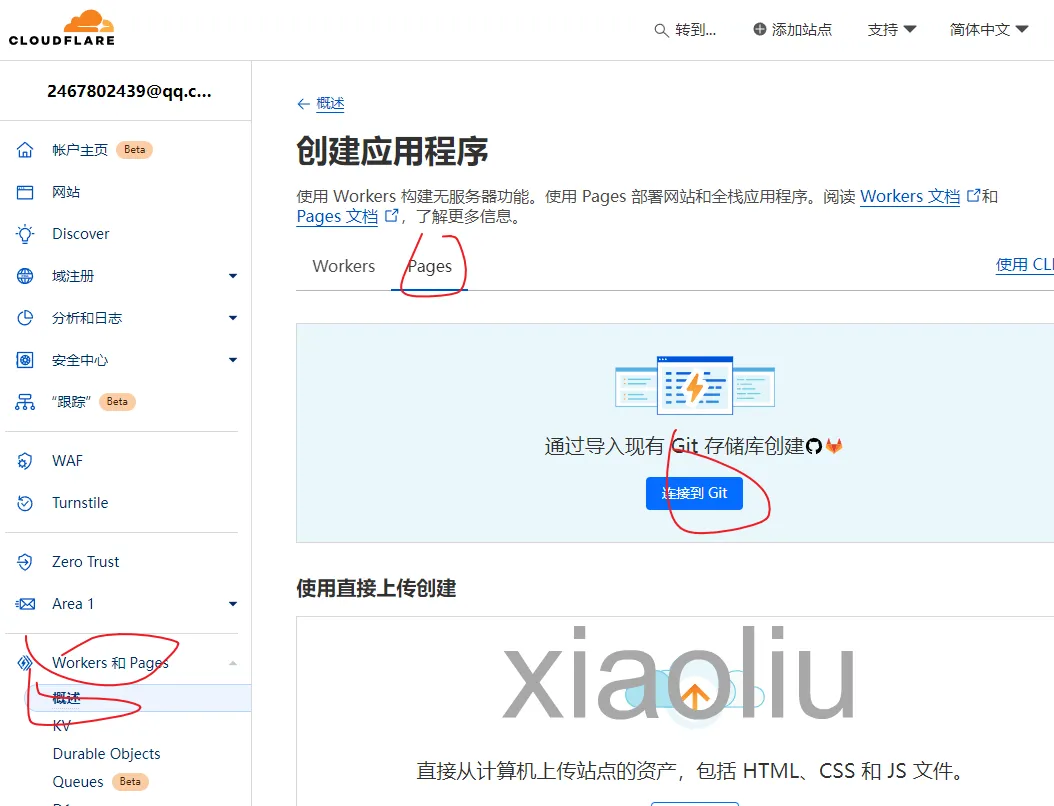This screenshot has width=1054, height=806.
Task: Open WAF in the sidebar
Action: (67, 461)
